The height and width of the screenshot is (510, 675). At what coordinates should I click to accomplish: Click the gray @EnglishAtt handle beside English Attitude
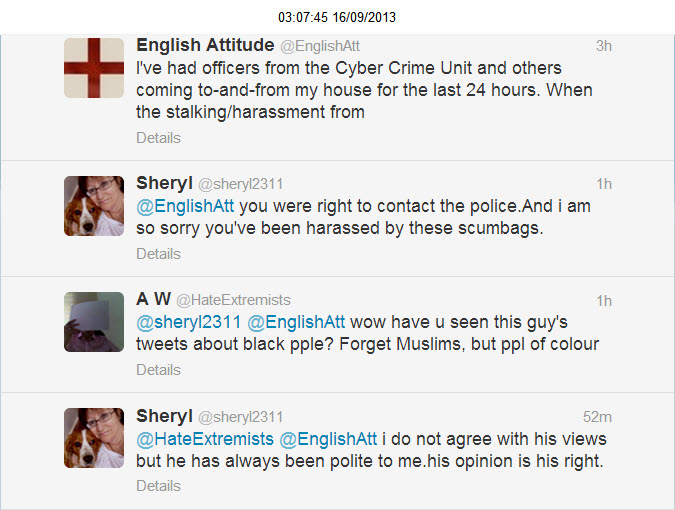(x=319, y=46)
